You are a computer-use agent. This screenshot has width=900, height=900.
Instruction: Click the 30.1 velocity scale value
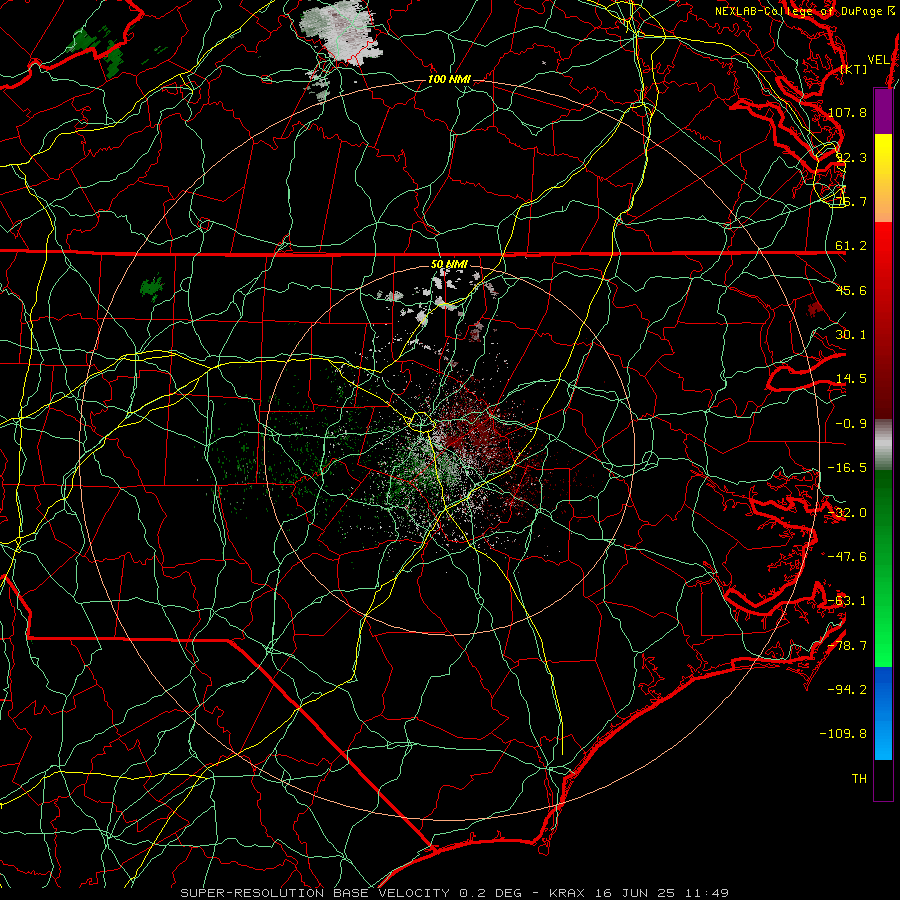pyautogui.click(x=851, y=335)
